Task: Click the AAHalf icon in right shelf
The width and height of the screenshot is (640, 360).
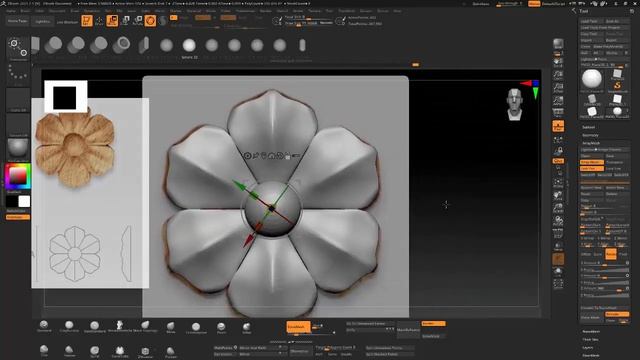Action: [x=558, y=100]
